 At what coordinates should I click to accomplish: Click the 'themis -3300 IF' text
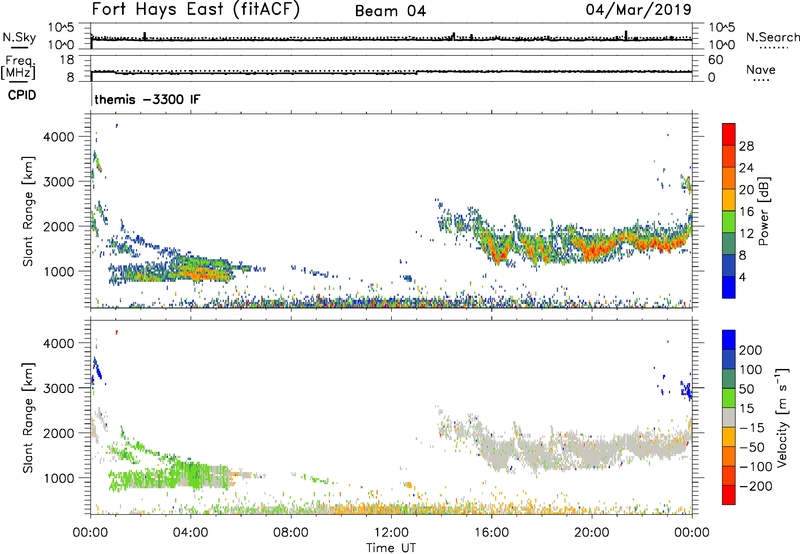[147, 99]
